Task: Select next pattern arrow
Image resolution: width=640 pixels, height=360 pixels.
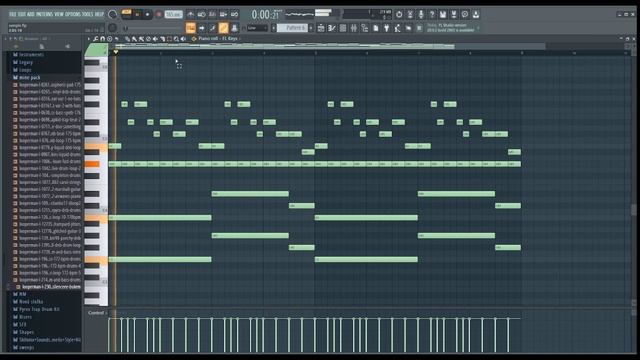Action: tap(311, 28)
